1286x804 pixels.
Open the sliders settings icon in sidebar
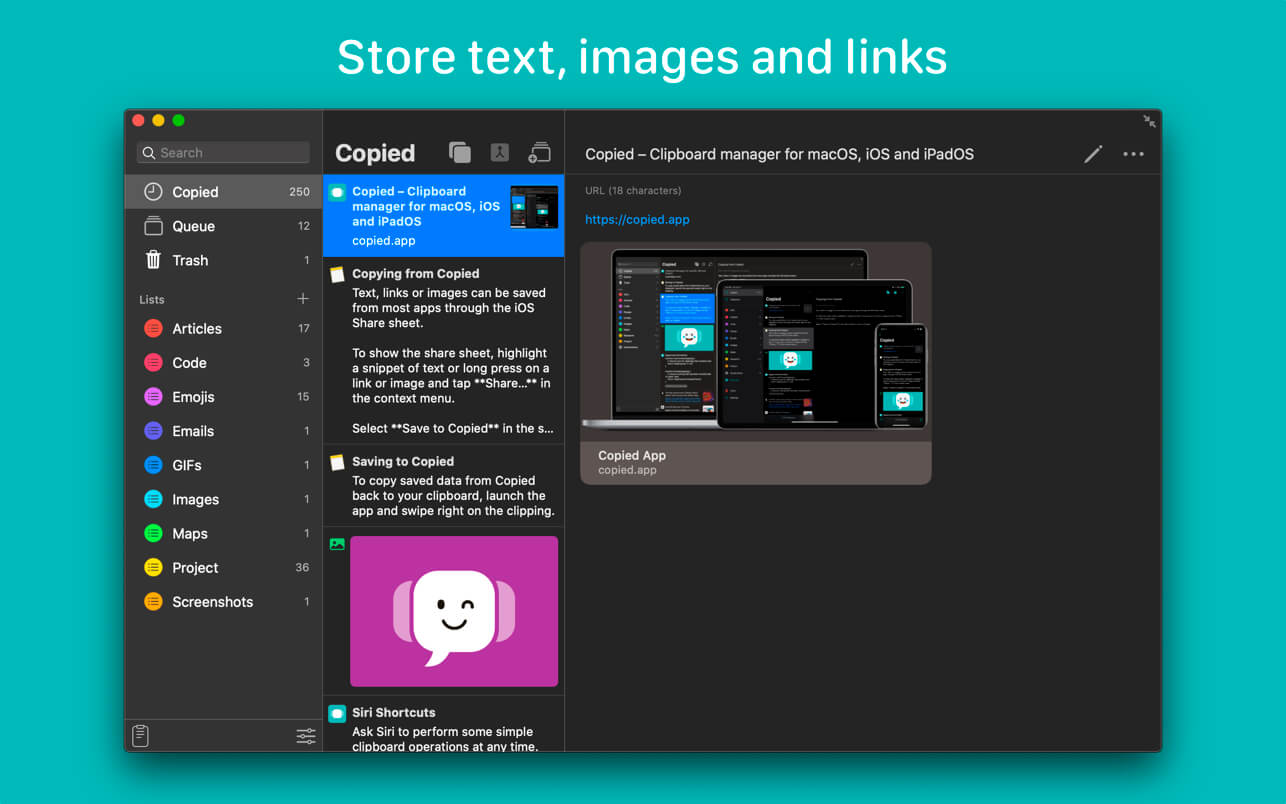point(306,736)
